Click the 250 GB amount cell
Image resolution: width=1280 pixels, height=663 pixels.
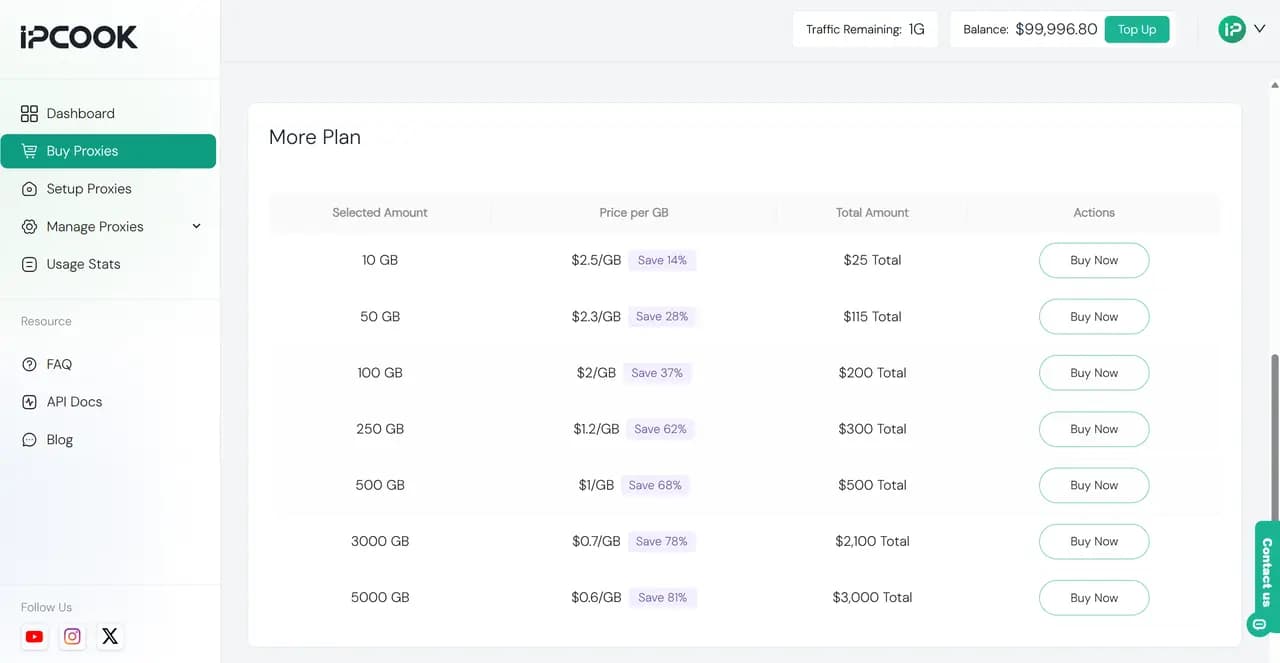[x=380, y=429]
